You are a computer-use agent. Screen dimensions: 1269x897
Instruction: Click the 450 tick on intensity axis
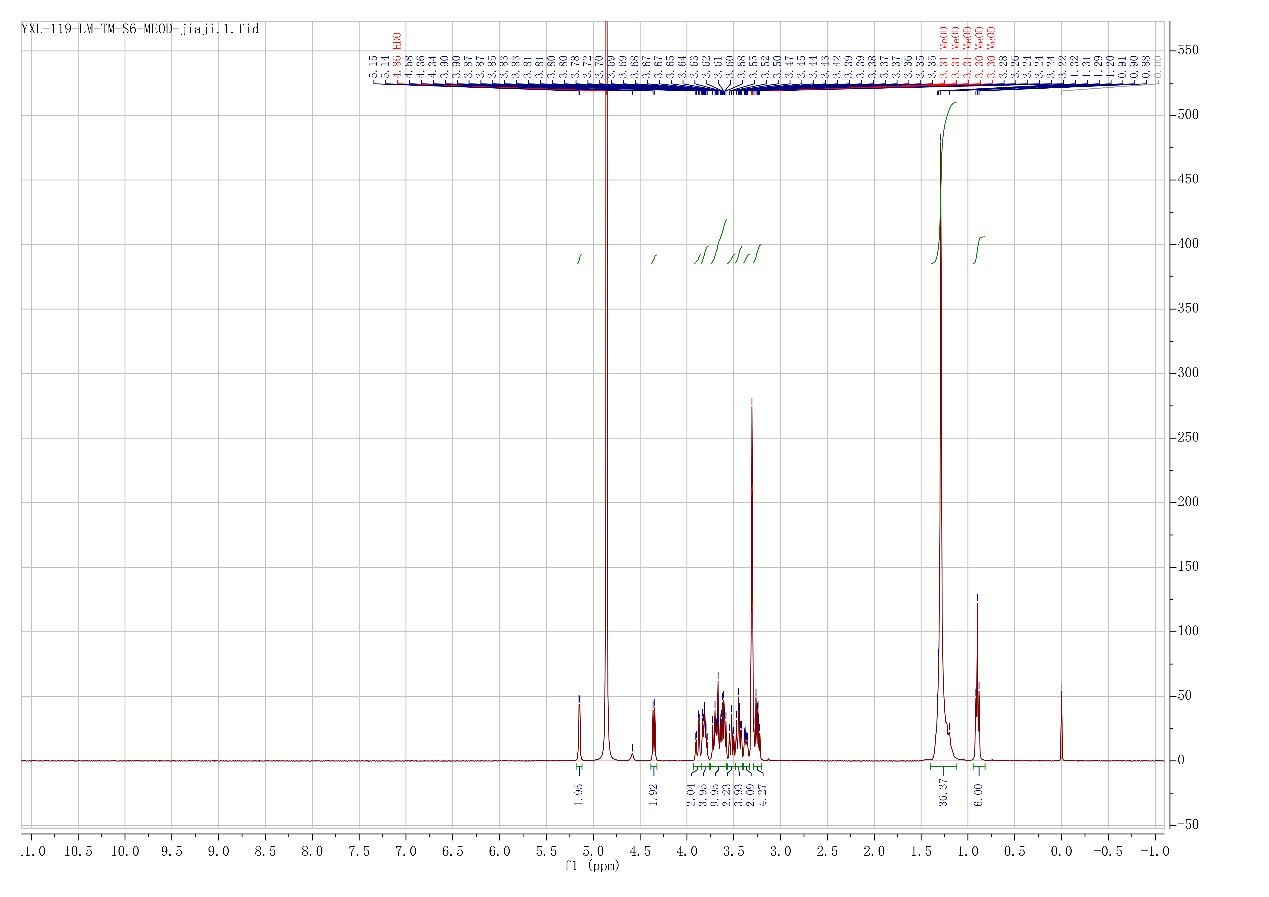[x=1189, y=180]
